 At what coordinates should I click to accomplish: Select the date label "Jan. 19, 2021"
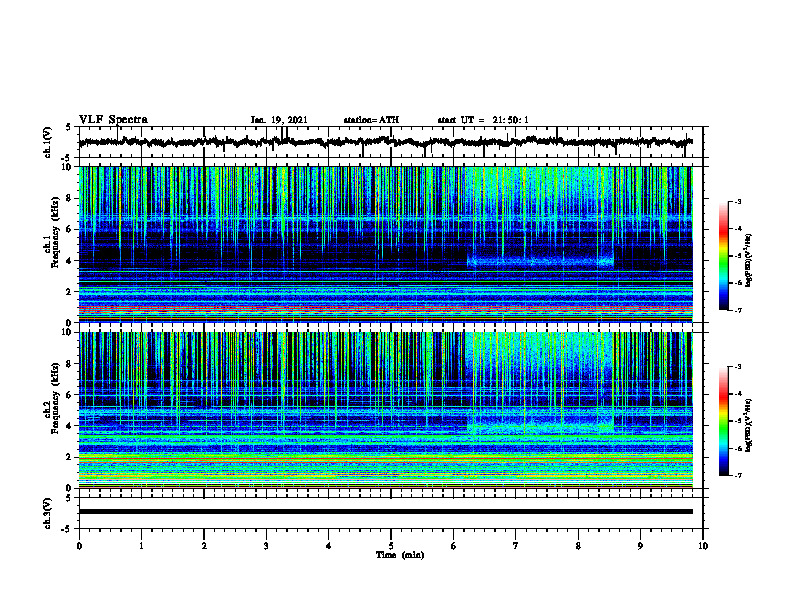pyautogui.click(x=279, y=120)
